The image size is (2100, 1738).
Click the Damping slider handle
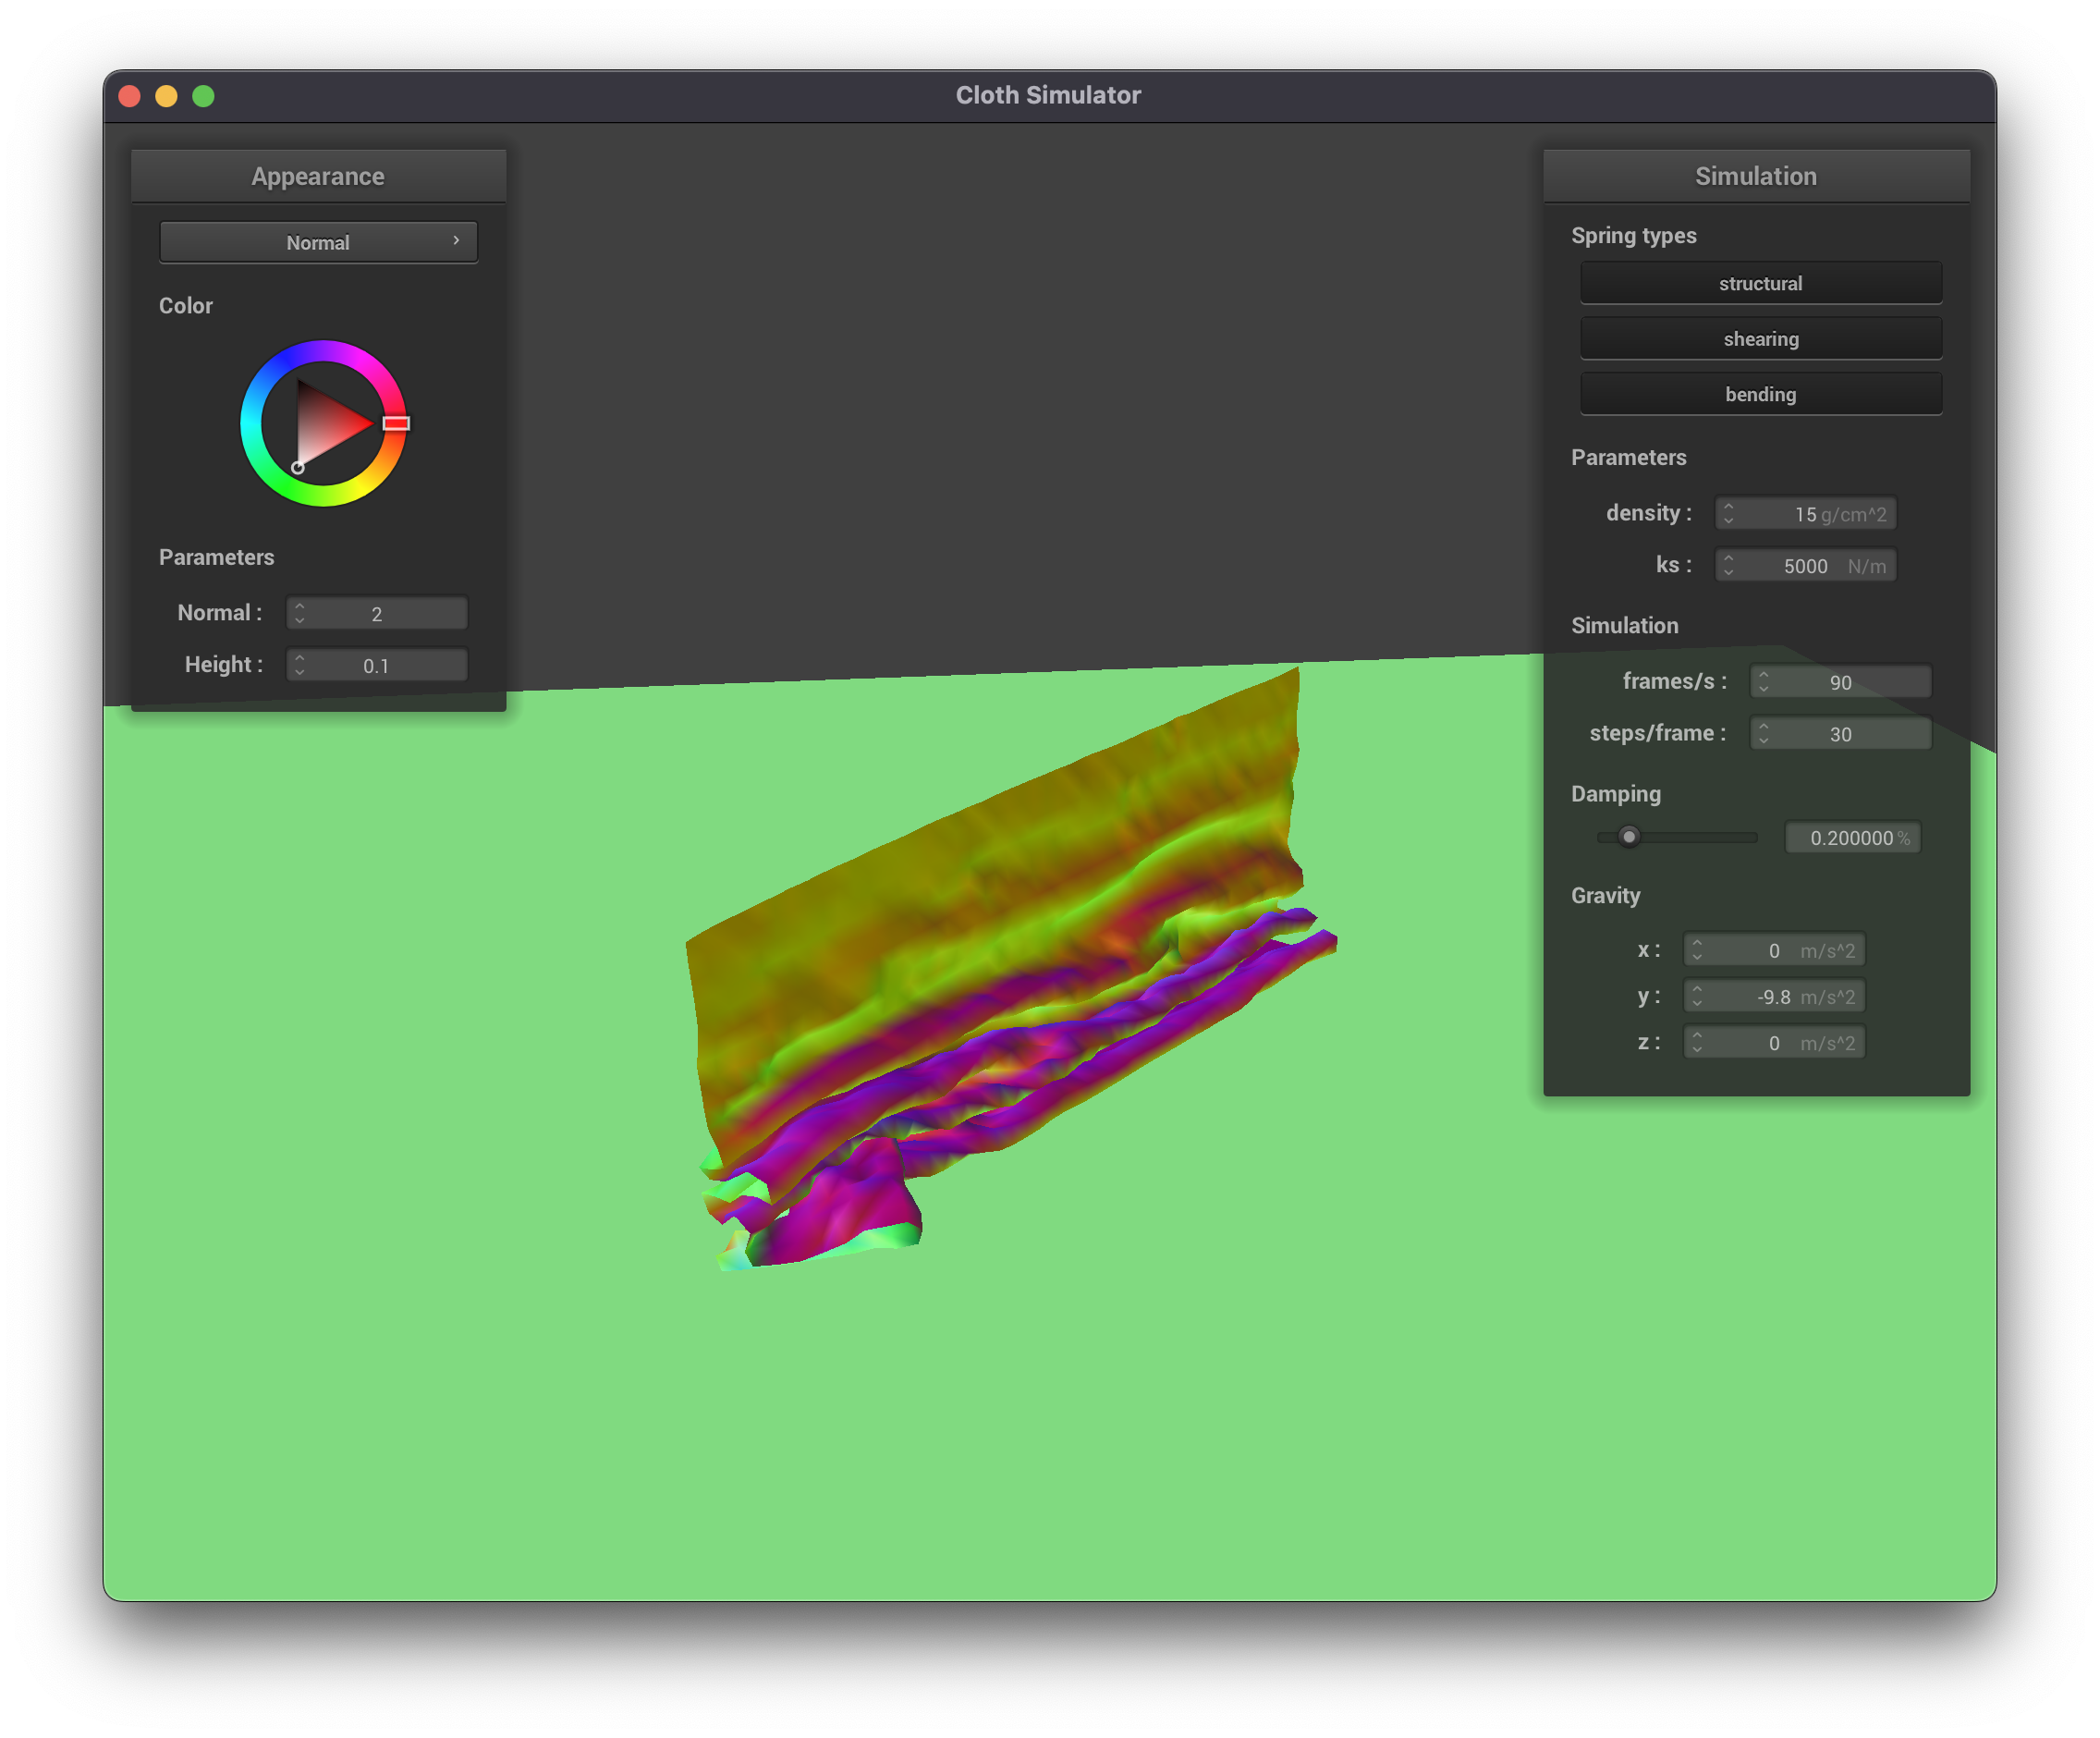point(1629,836)
